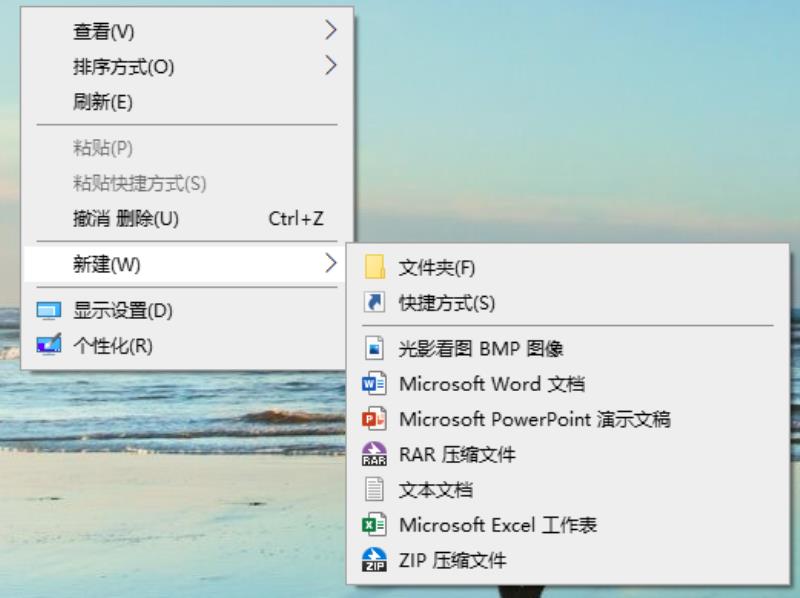Choose Microsoft Word 文档
800x598 pixels.
tap(568, 384)
